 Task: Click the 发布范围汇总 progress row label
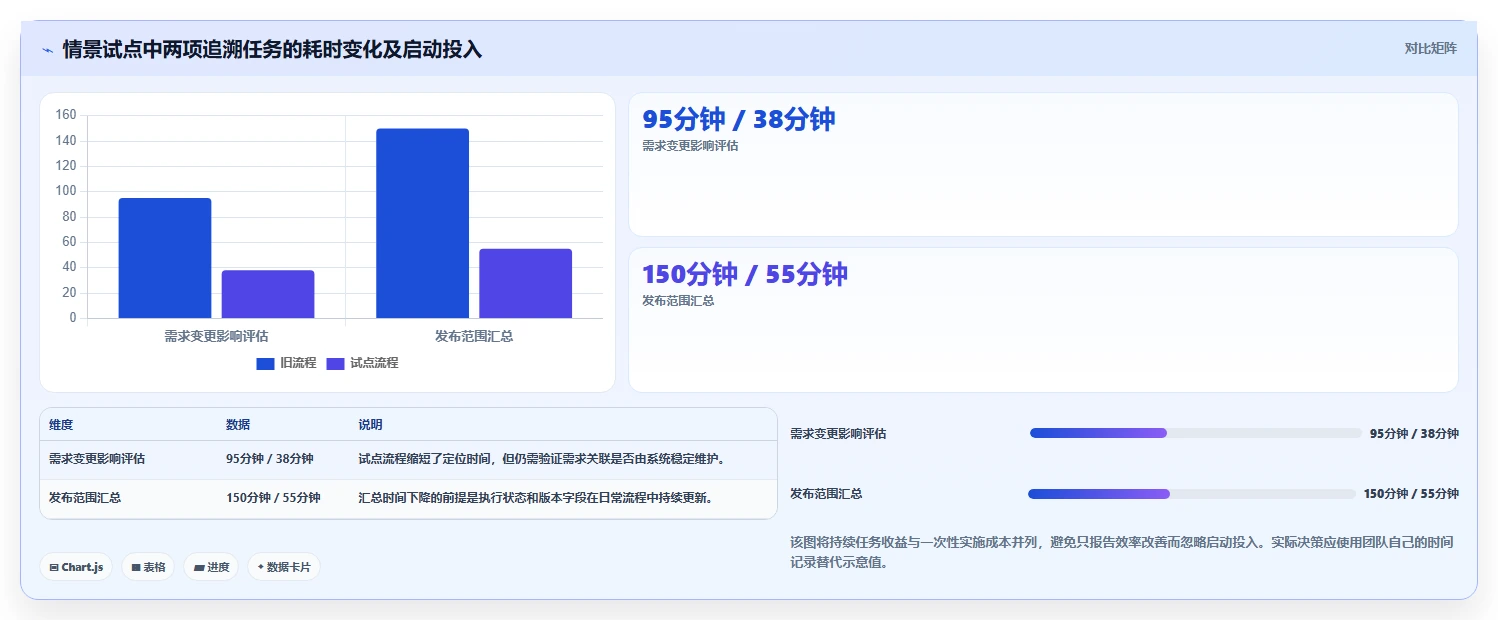(x=826, y=494)
